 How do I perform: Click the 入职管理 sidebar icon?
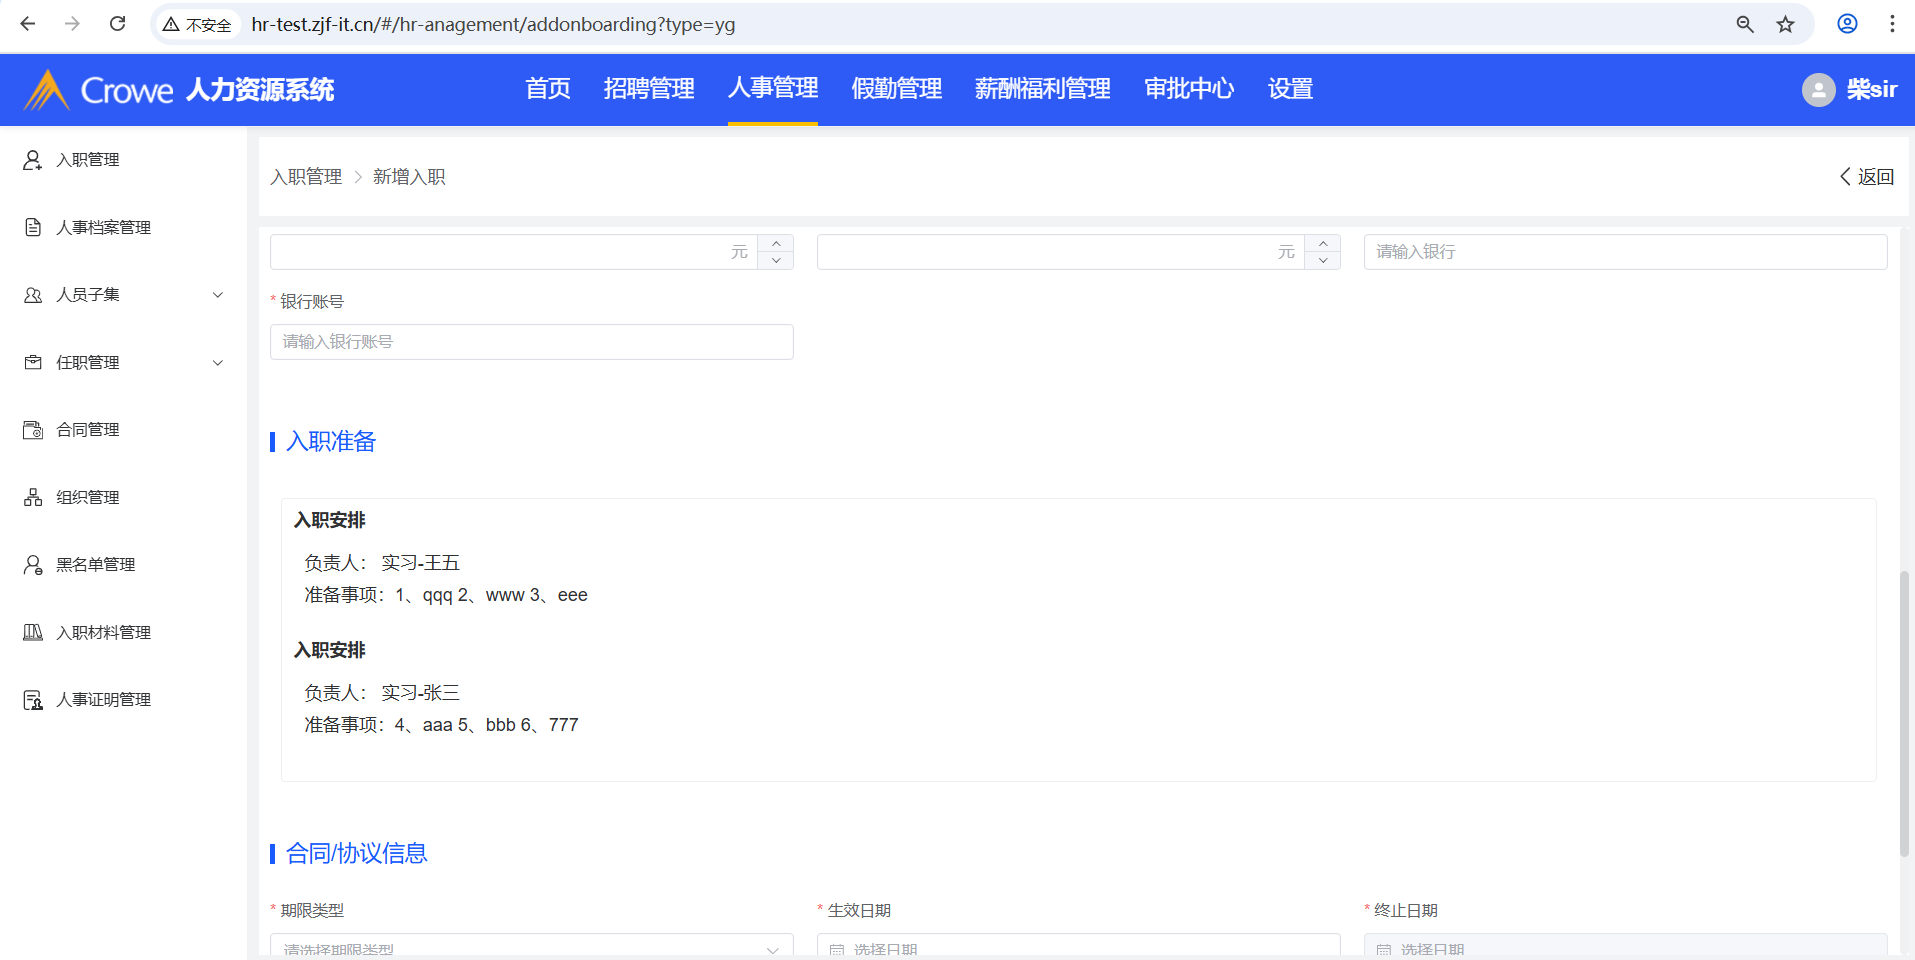point(33,160)
